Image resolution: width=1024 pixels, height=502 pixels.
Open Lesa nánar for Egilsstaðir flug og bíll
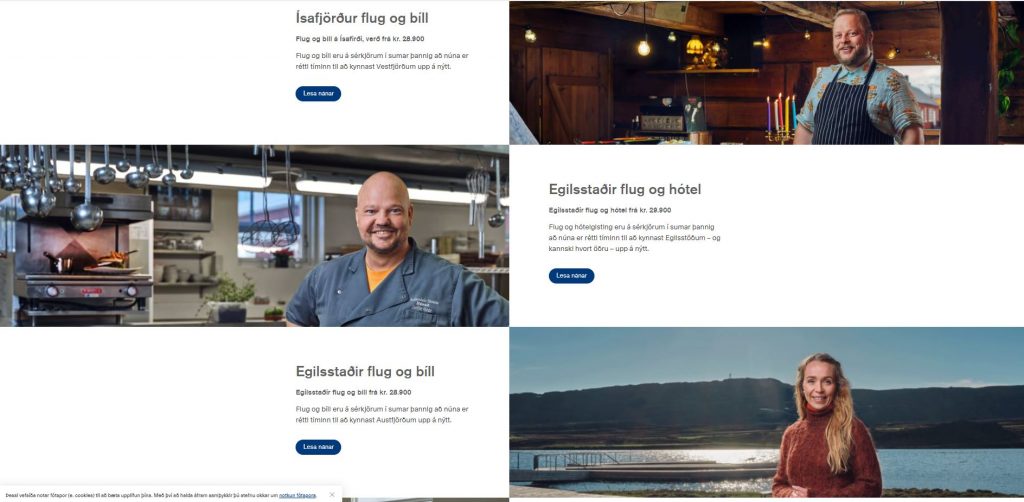coord(318,447)
